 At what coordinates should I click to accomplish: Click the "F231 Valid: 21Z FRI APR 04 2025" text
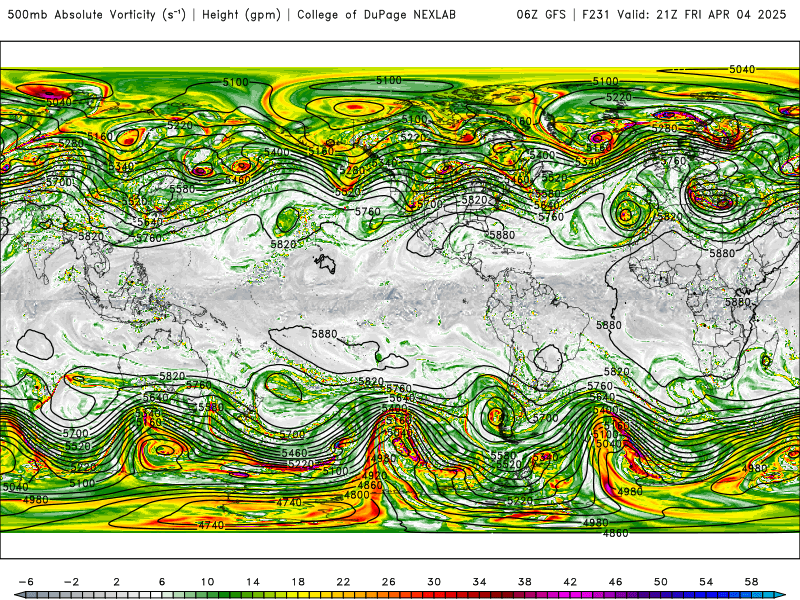pyautogui.click(x=684, y=15)
